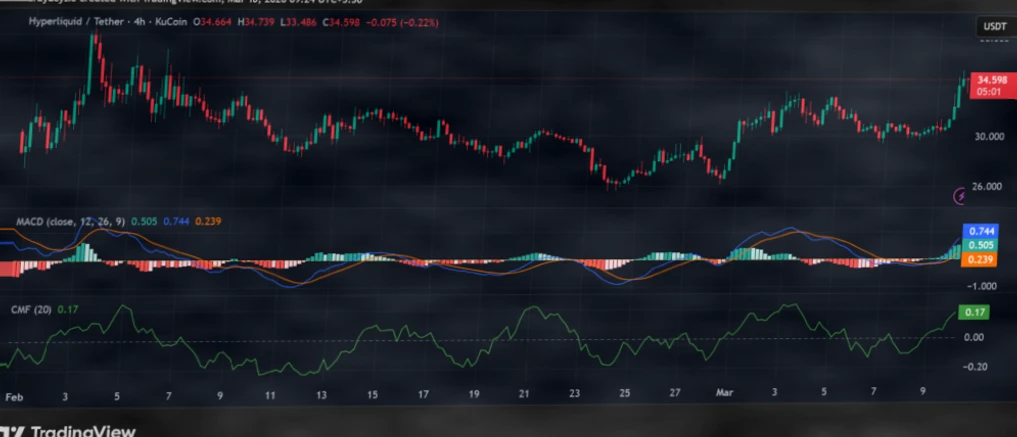
Task: Click the 11 date on time axis
Action: tap(270, 394)
